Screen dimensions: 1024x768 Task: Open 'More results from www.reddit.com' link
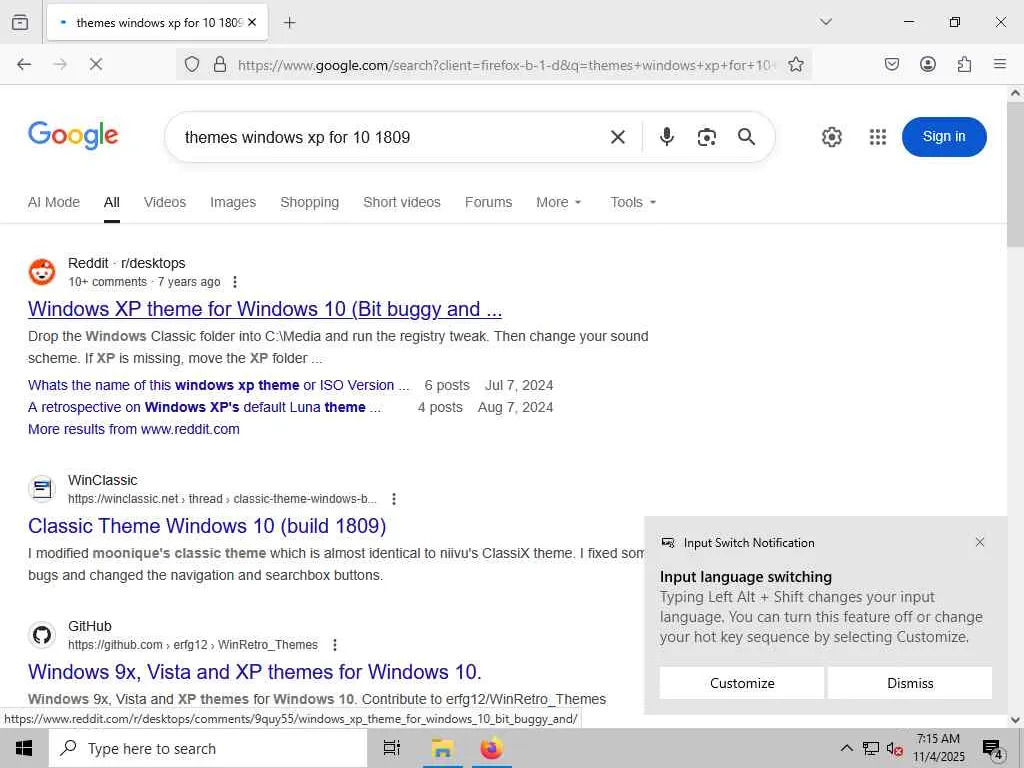pos(134,429)
